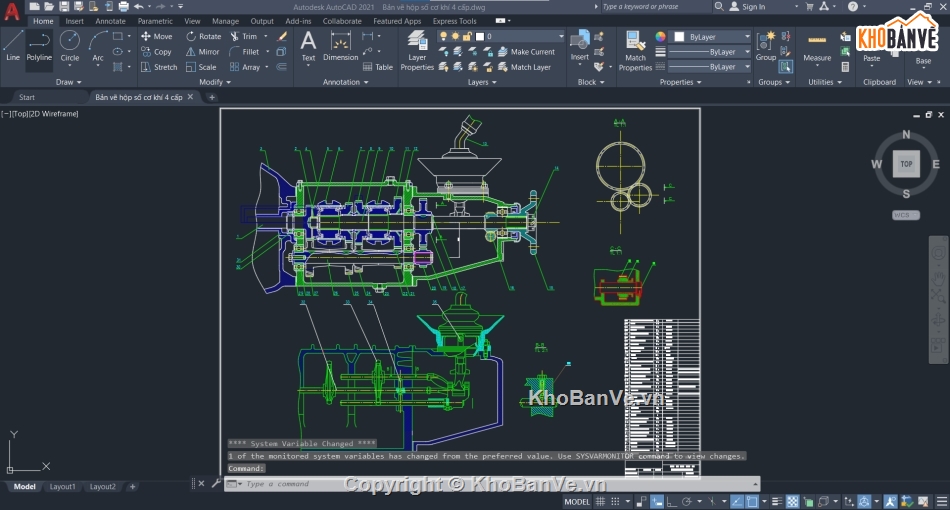Viewport: 950px width, 510px height.
Task: Toggle Dynamic Input in status bar
Action: point(657,502)
